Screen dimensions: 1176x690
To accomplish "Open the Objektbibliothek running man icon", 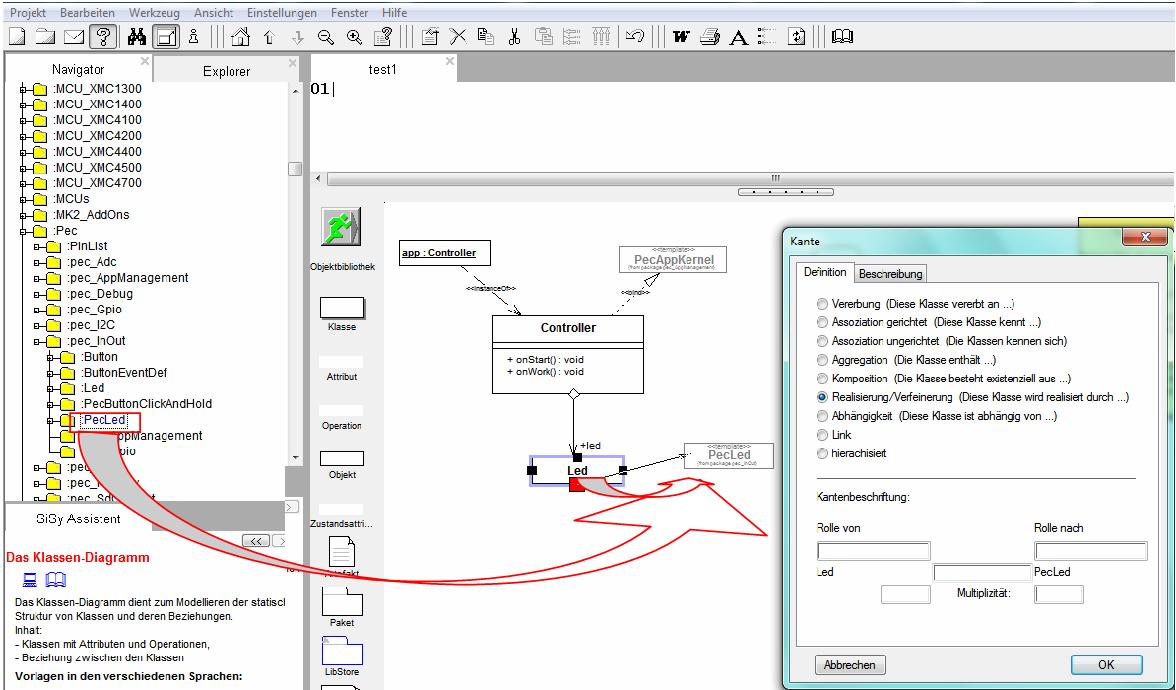I will click(341, 227).
